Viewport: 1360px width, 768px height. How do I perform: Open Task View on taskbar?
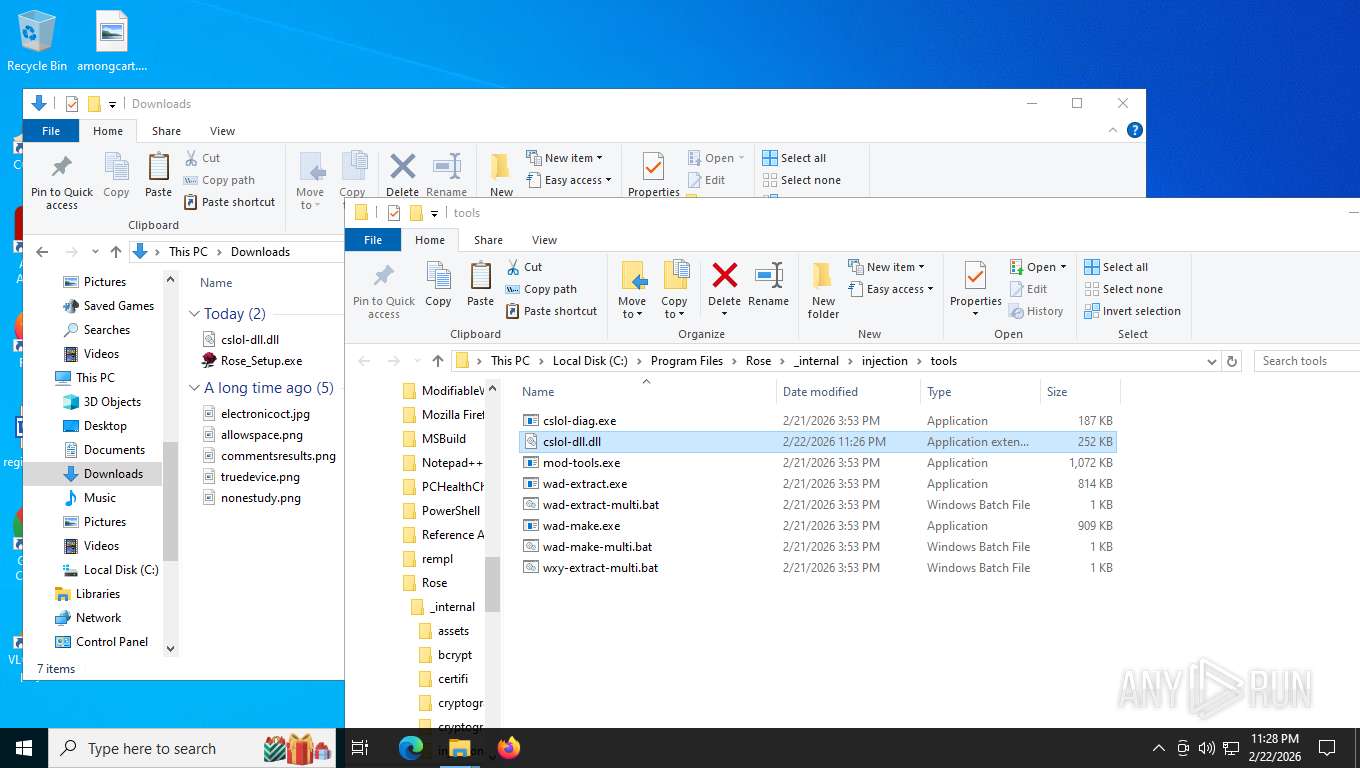click(360, 747)
